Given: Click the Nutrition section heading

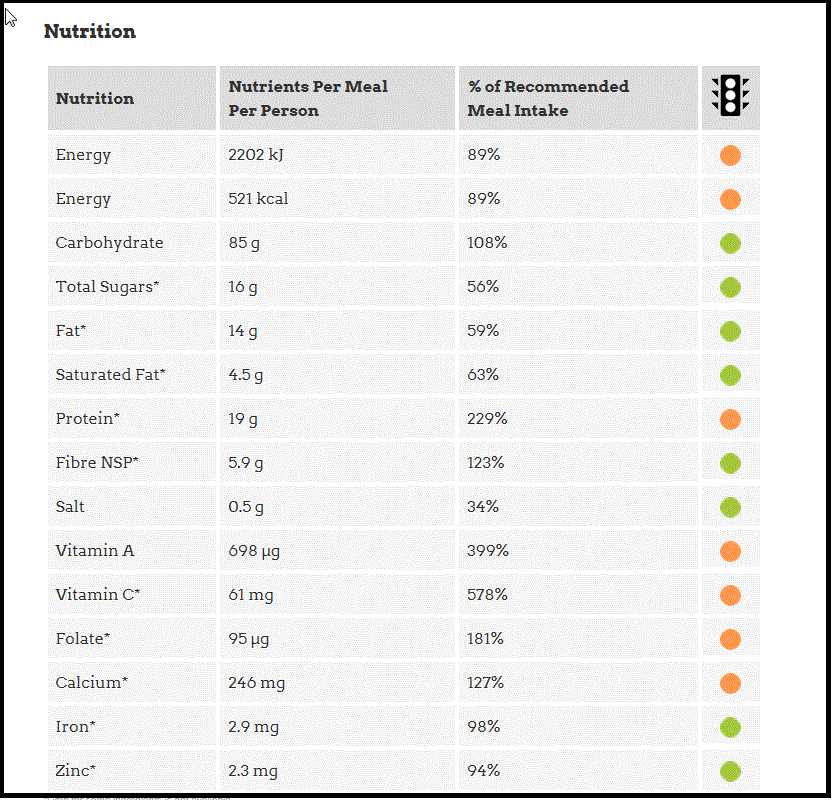Looking at the screenshot, I should coord(90,32).
